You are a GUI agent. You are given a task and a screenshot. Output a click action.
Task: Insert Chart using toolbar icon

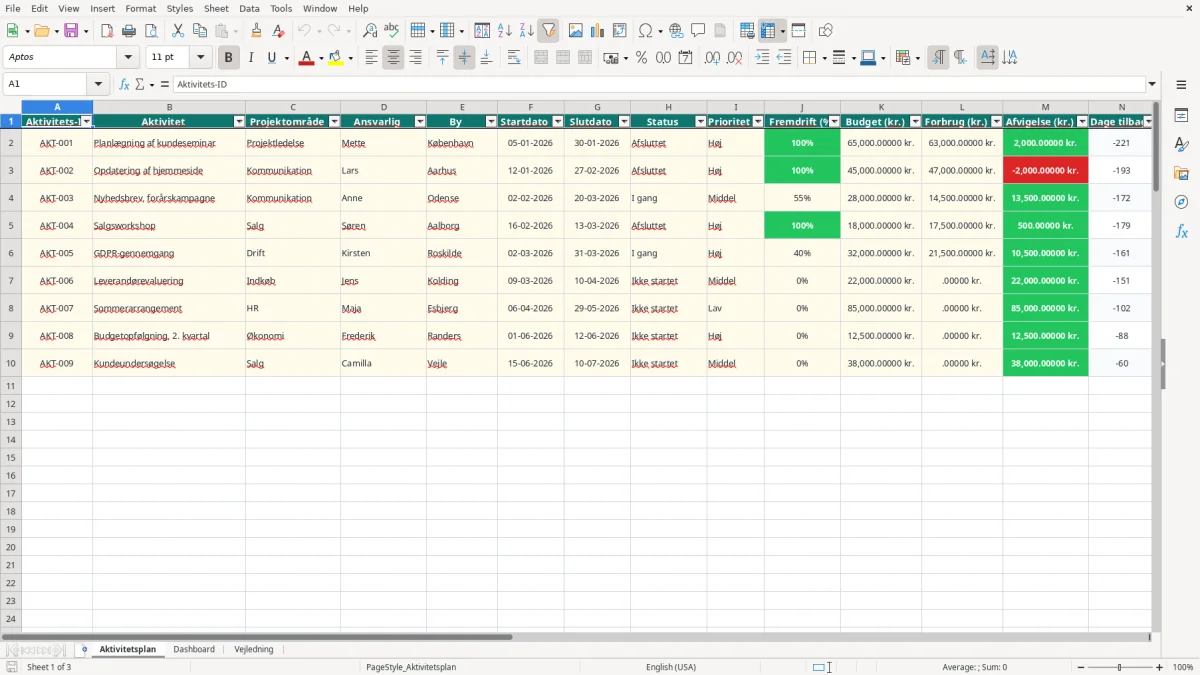pyautogui.click(x=597, y=31)
